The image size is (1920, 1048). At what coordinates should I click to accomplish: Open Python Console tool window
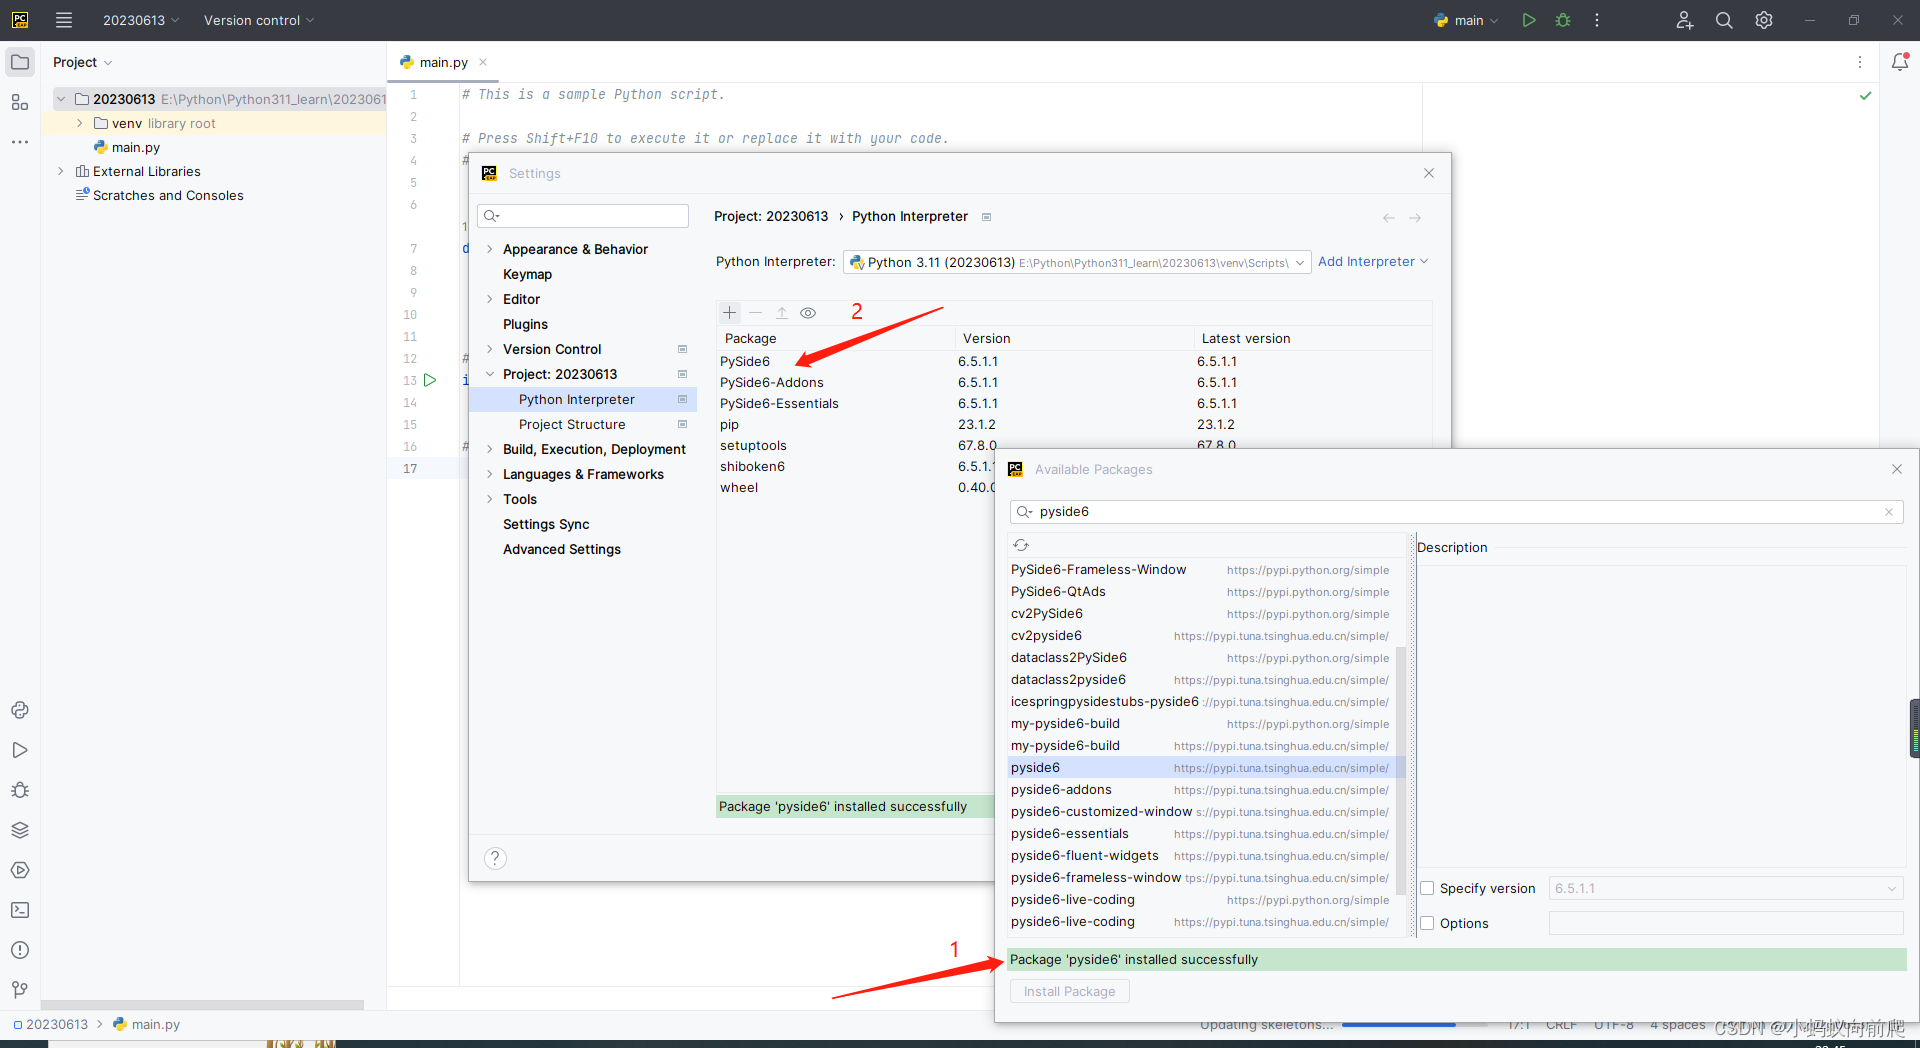(20, 710)
